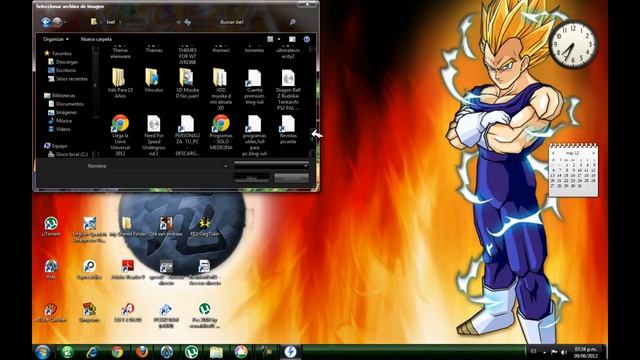The width and height of the screenshot is (640, 360).
Task: Open the Organizar dropdown menu
Action: click(x=56, y=39)
